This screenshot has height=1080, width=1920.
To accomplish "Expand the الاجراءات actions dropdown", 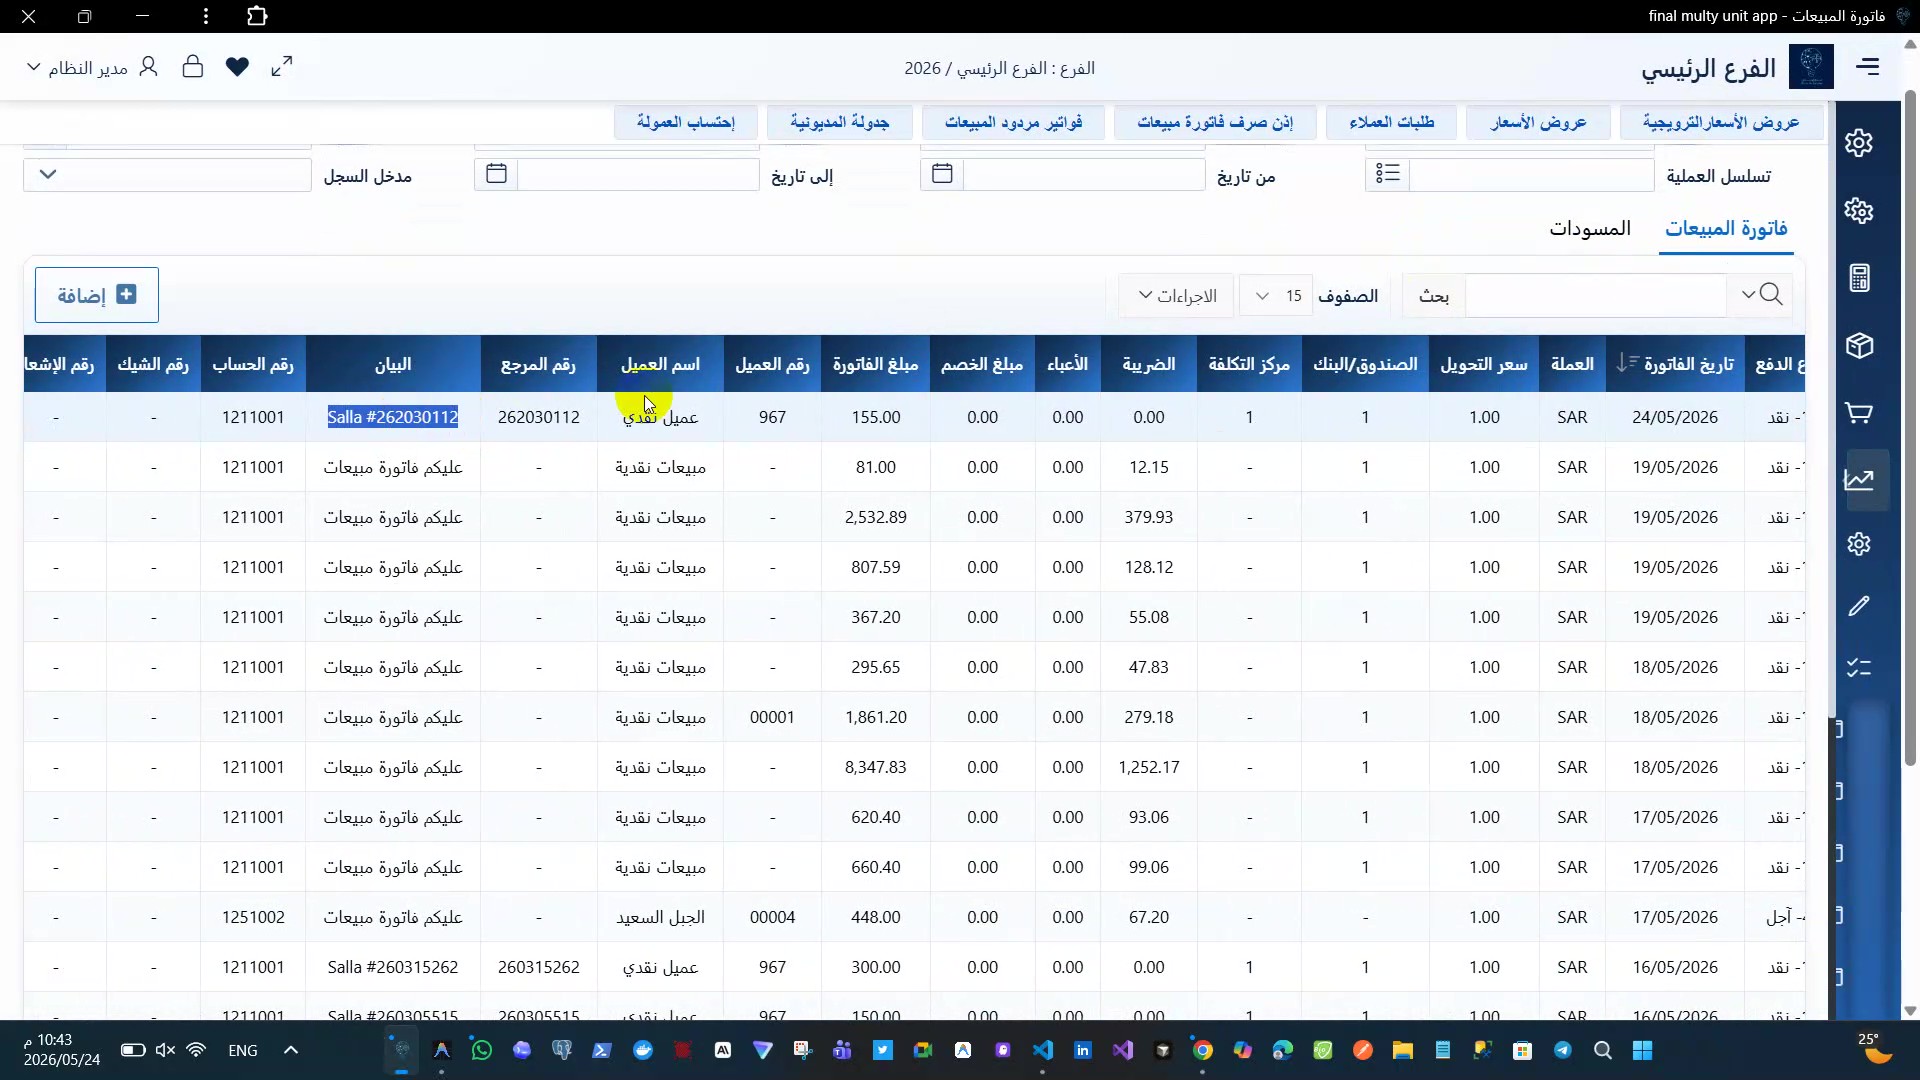I will tap(1176, 296).
